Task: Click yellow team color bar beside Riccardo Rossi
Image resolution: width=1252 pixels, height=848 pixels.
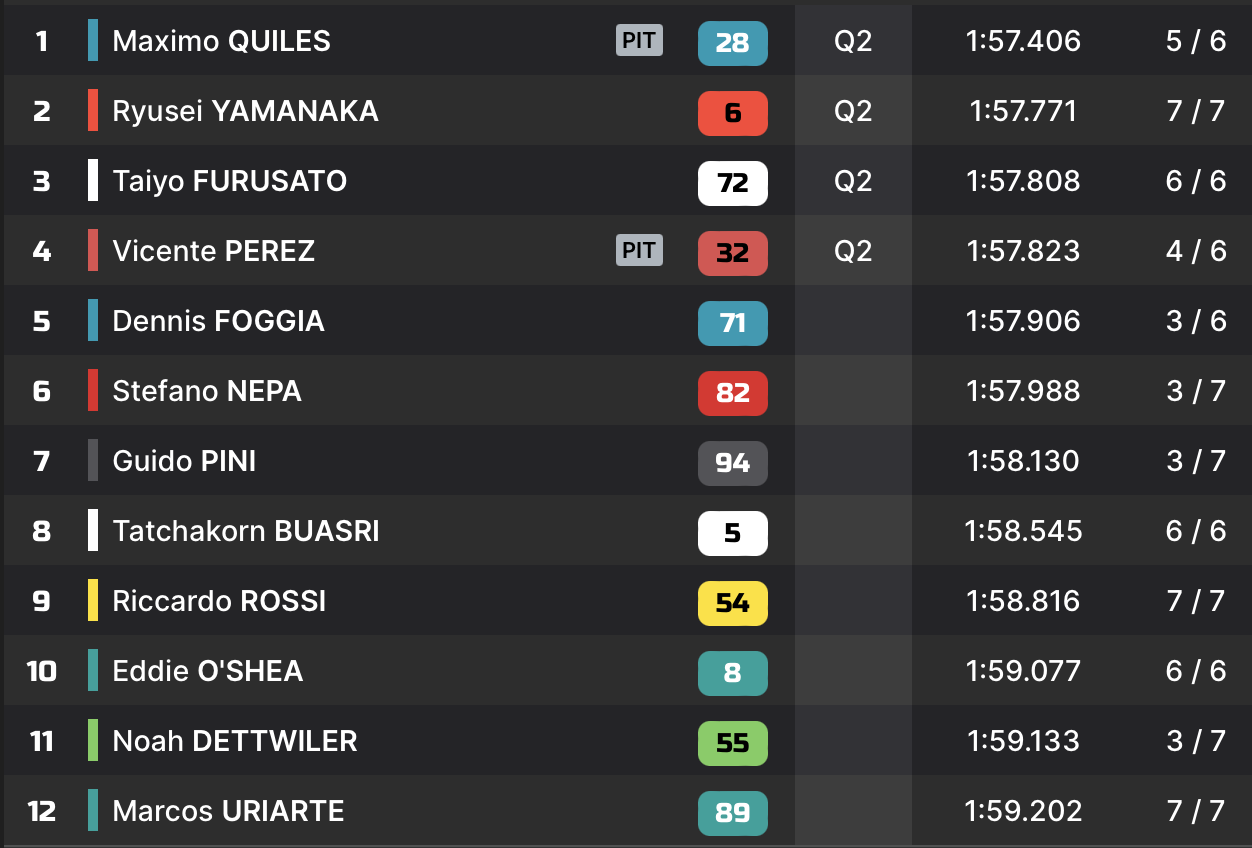Action: 93,601
